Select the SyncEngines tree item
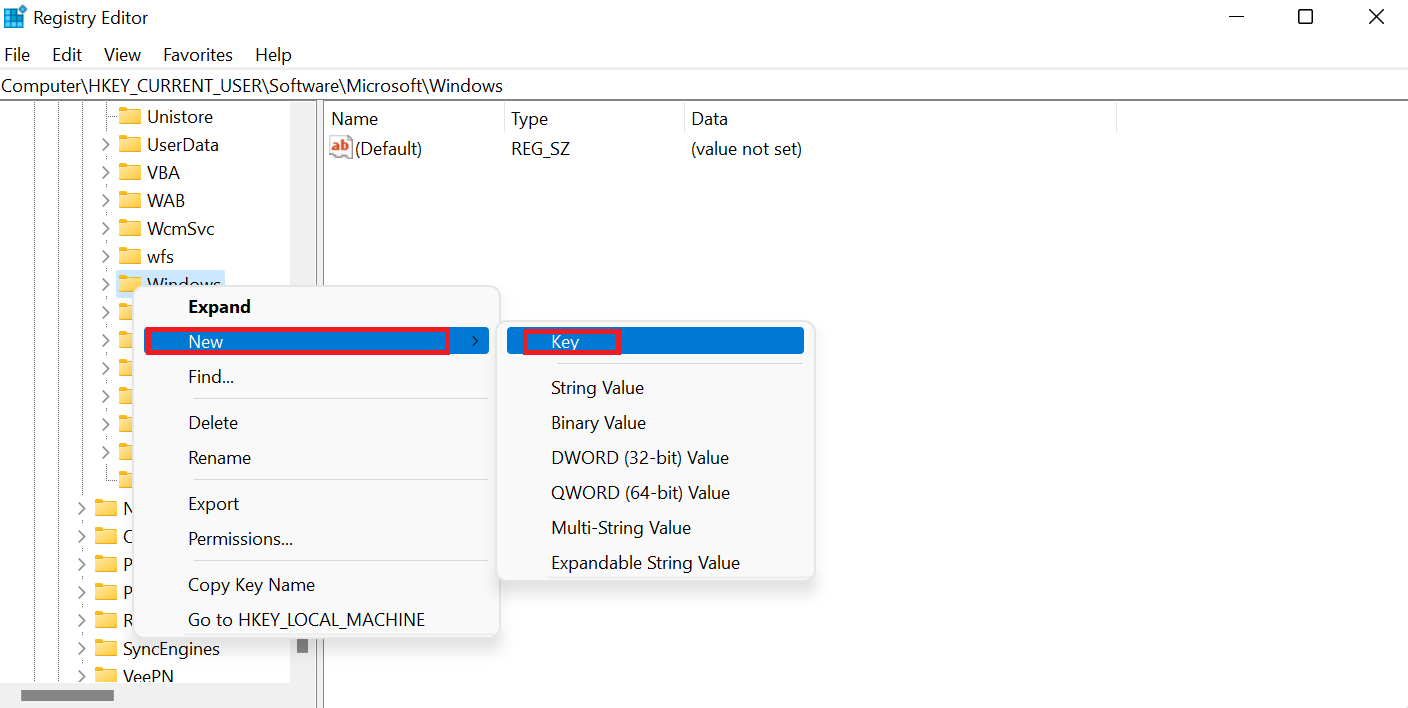Viewport: 1408px width, 708px height. tap(171, 648)
